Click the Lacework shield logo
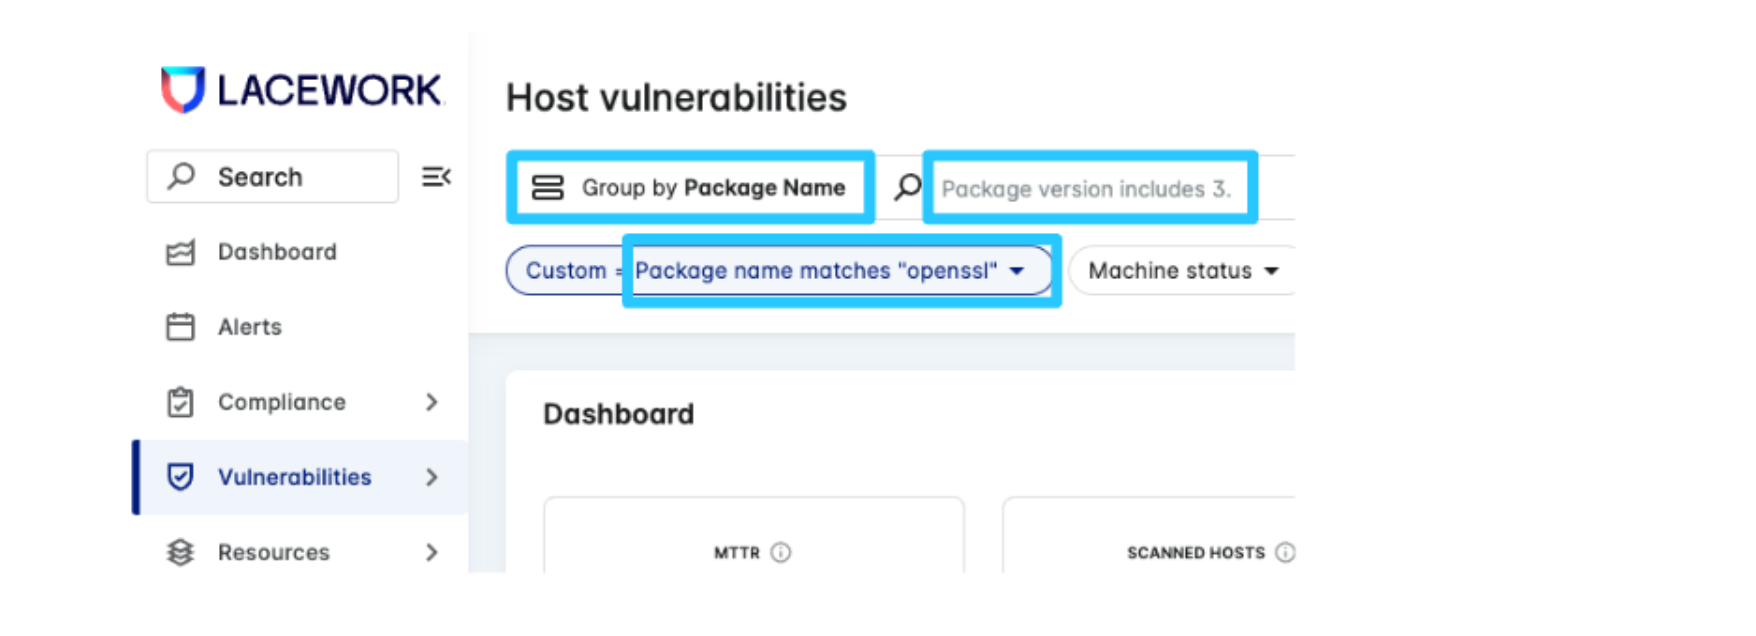This screenshot has height=636, width=1756. (183, 90)
